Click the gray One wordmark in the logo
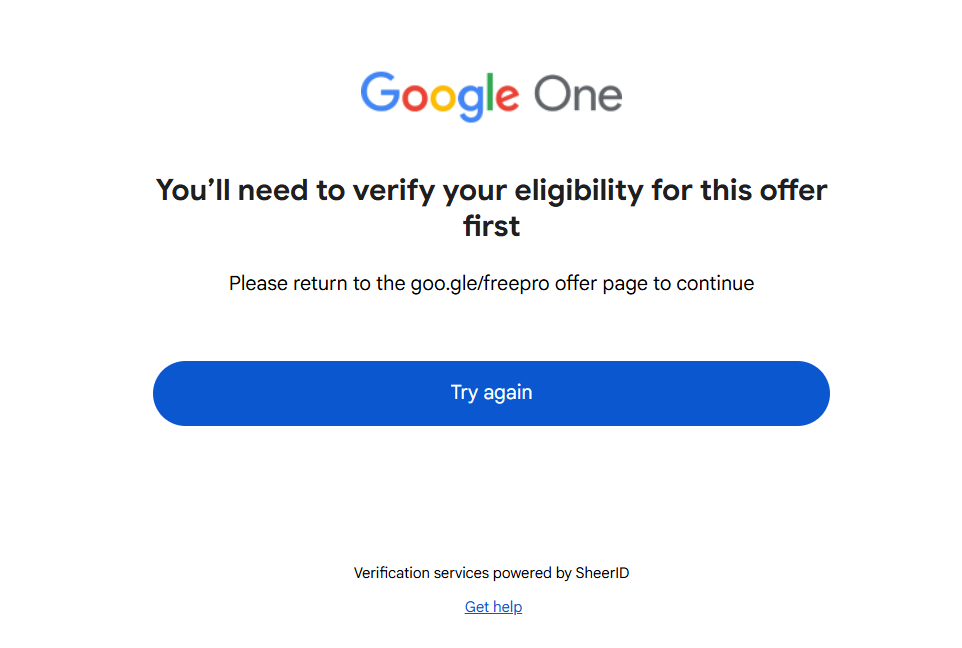962x648 pixels. pos(578,94)
